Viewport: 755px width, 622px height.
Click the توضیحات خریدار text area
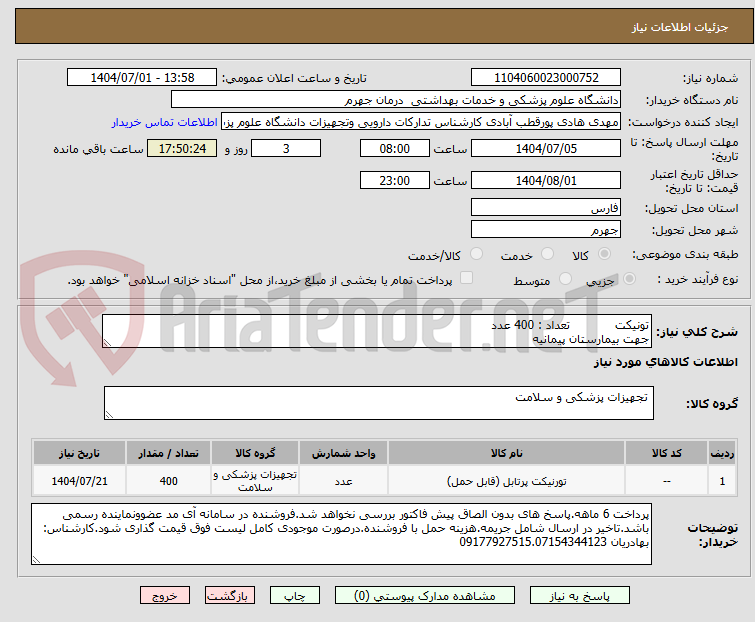coord(341,534)
